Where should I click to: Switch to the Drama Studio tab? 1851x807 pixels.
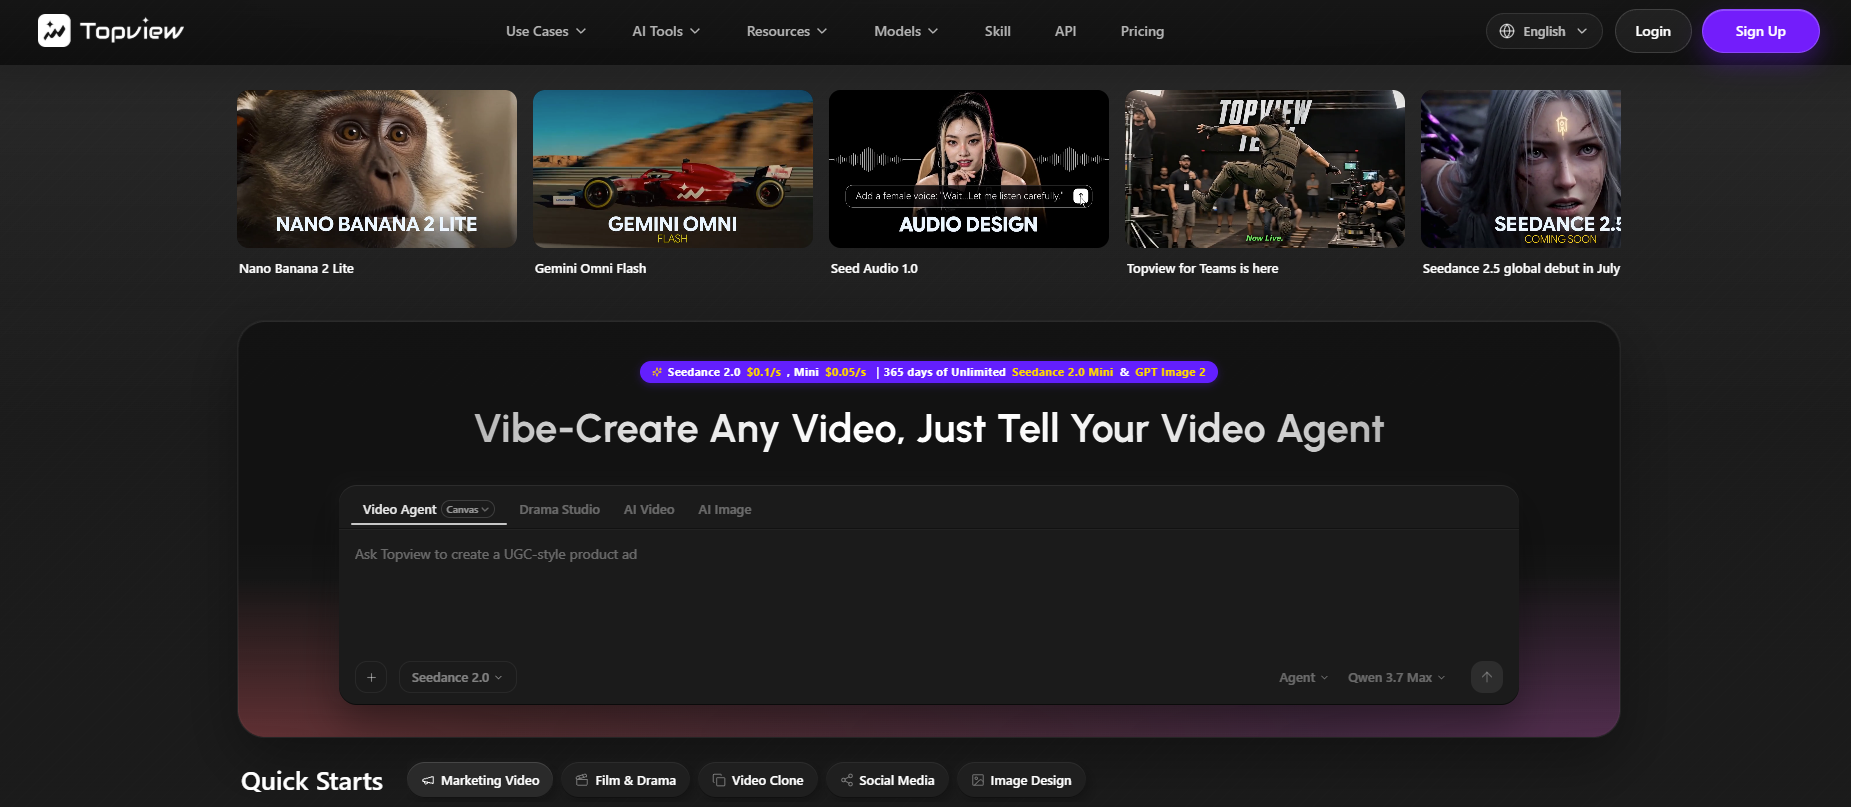pos(559,509)
